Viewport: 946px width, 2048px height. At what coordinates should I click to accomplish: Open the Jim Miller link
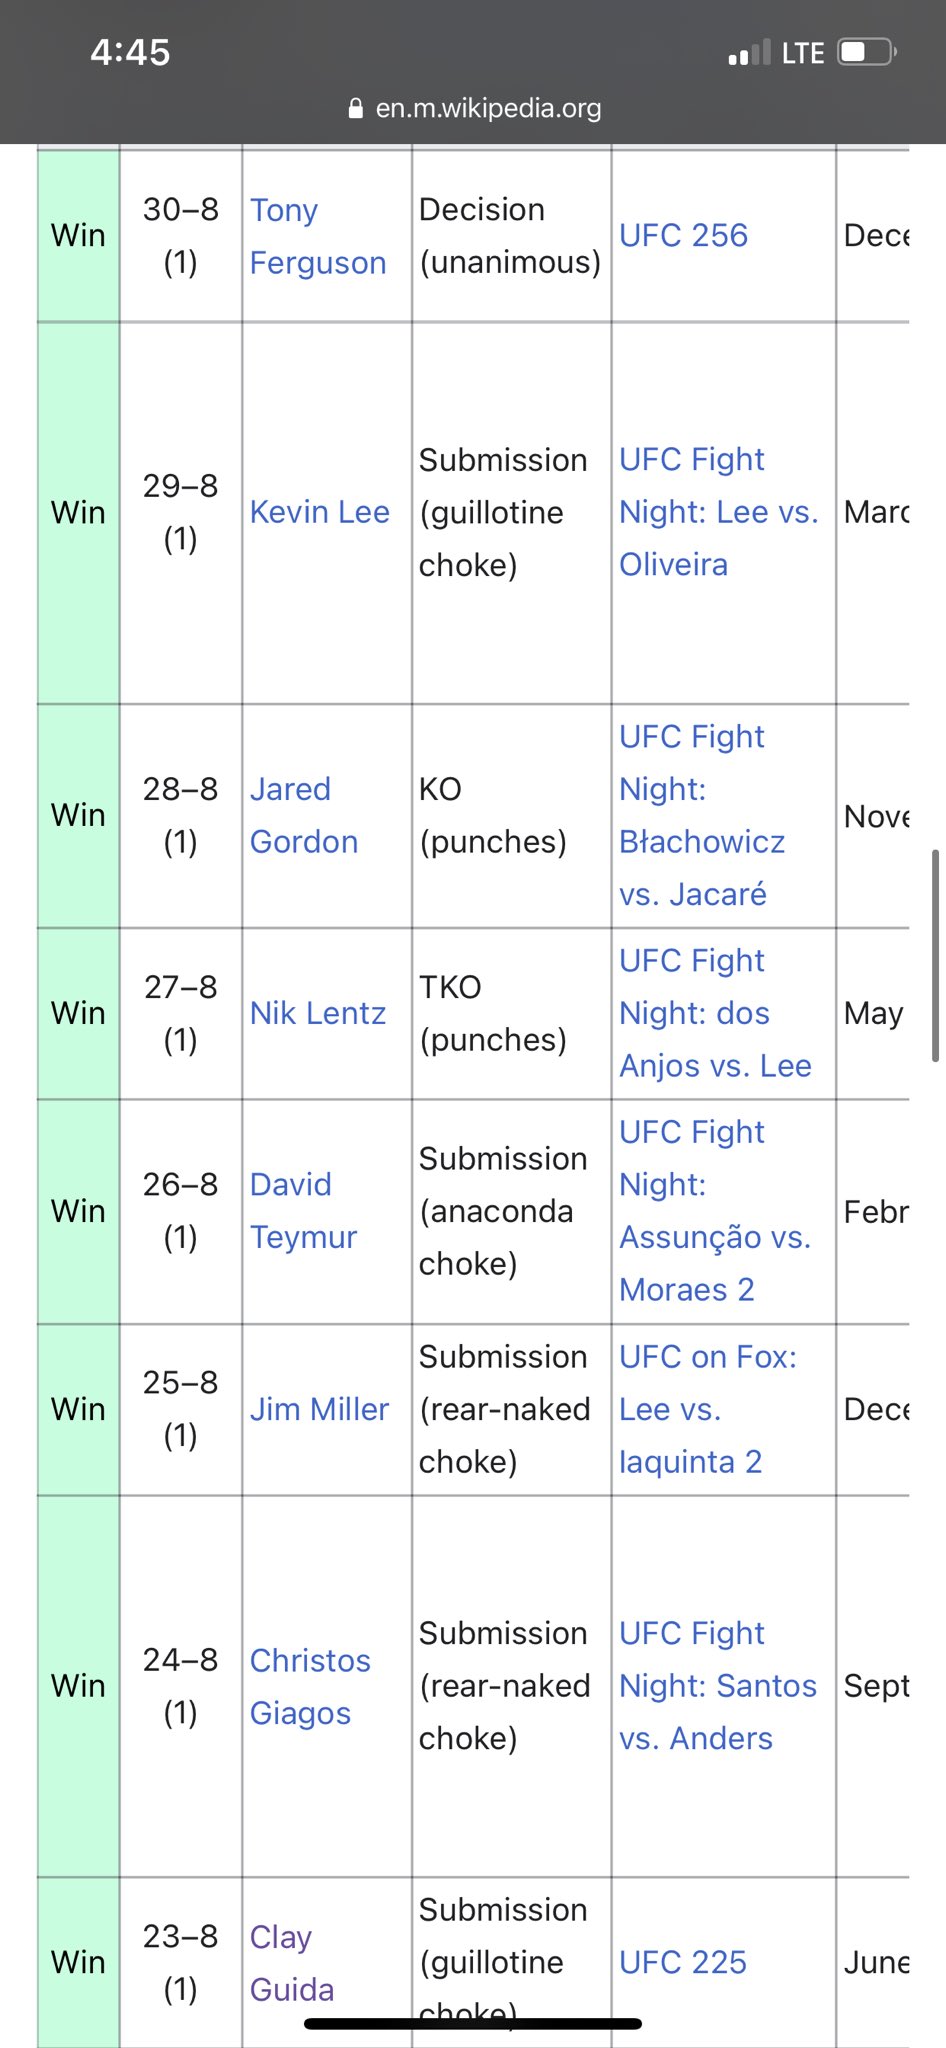[x=320, y=1409]
